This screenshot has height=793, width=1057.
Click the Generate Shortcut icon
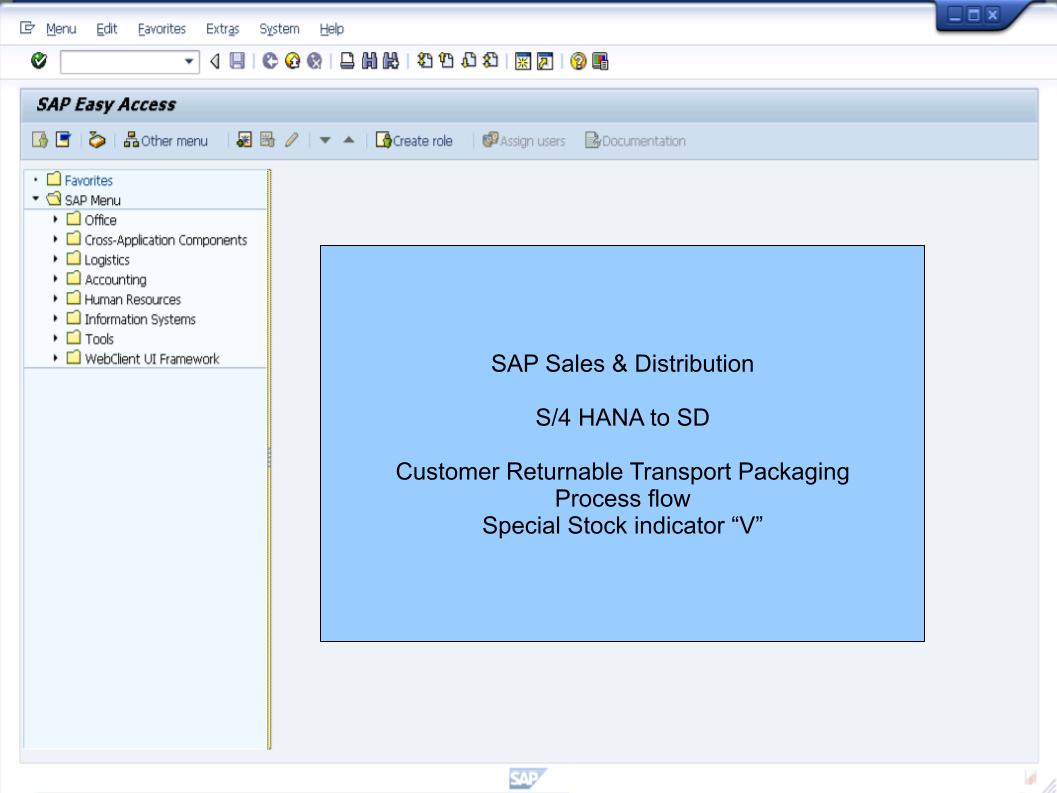pyautogui.click(x=545, y=61)
